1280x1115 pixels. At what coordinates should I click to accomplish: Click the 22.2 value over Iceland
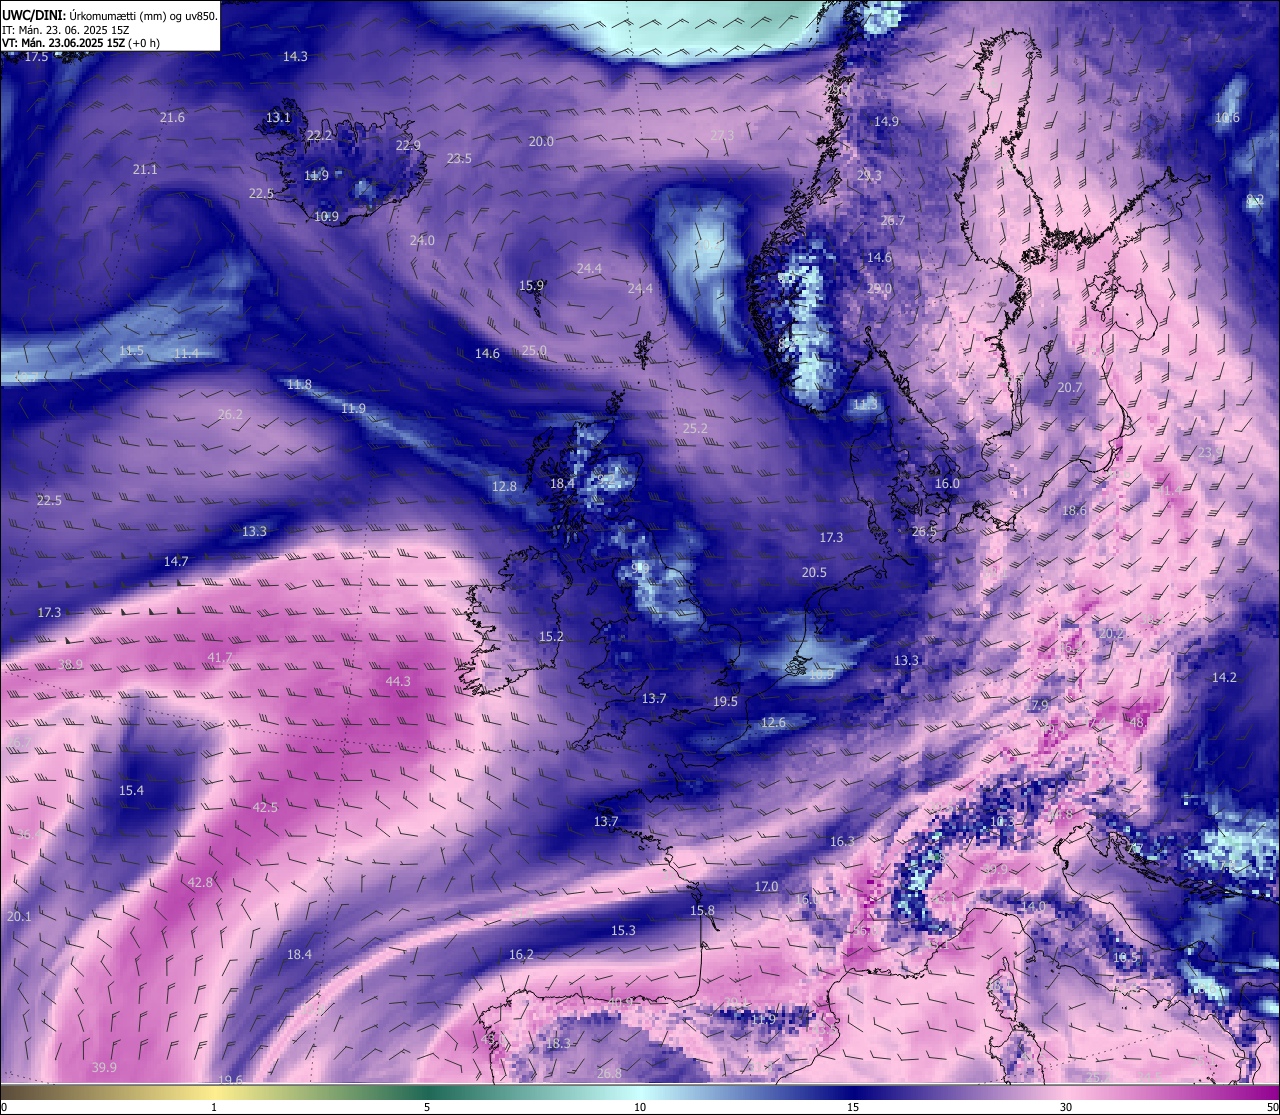coord(319,135)
